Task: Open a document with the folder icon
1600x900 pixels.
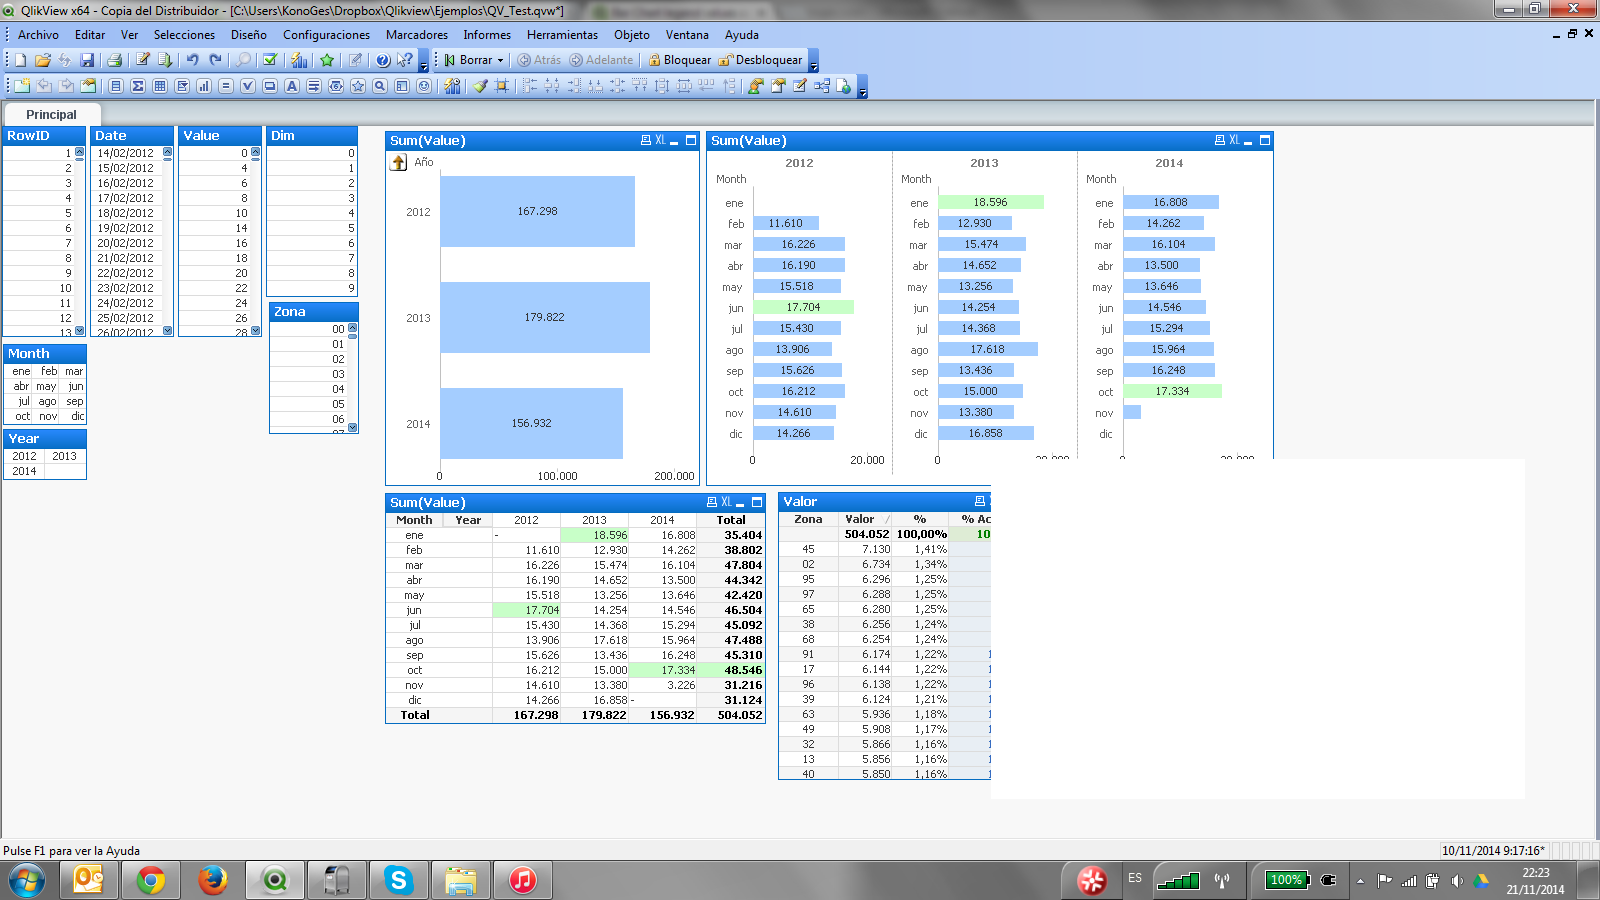Action: [x=42, y=60]
